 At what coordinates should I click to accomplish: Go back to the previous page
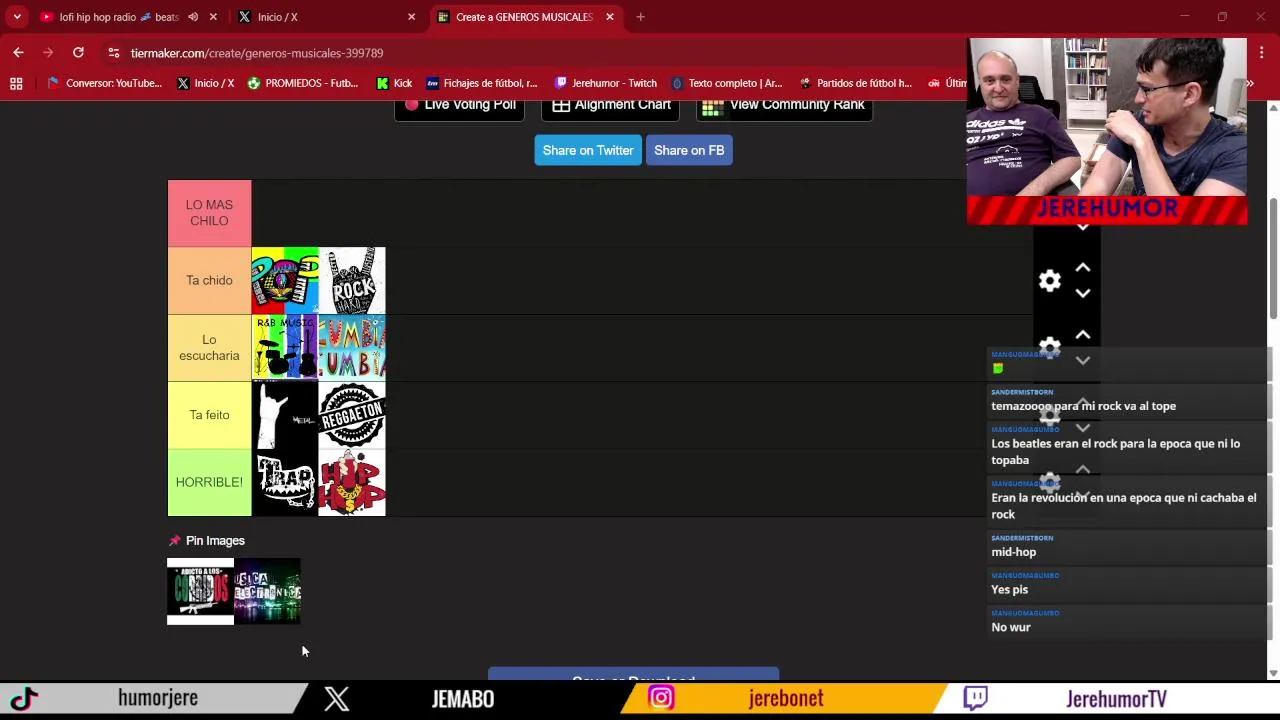pos(18,53)
